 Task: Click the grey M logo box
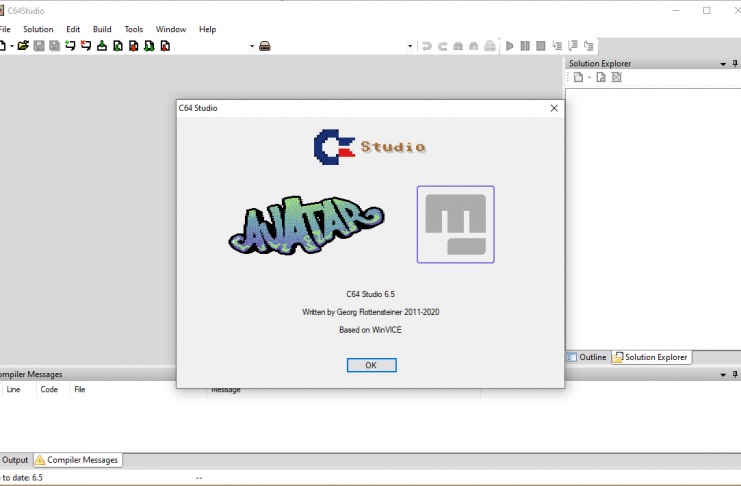coord(456,225)
